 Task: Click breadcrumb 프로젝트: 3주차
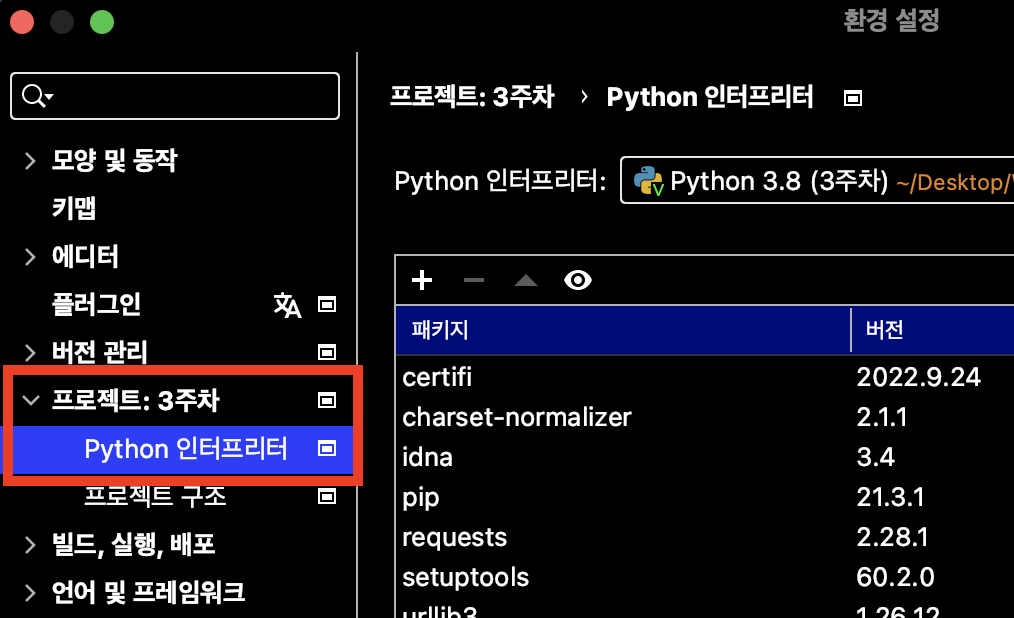(472, 97)
